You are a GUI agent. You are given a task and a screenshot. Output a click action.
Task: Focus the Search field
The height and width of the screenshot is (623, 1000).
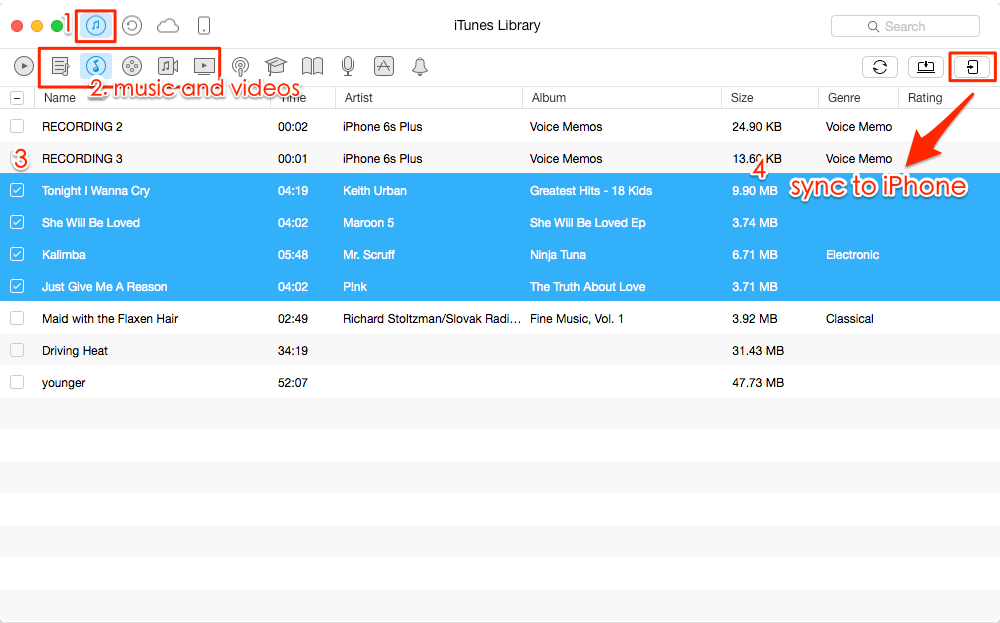click(906, 26)
